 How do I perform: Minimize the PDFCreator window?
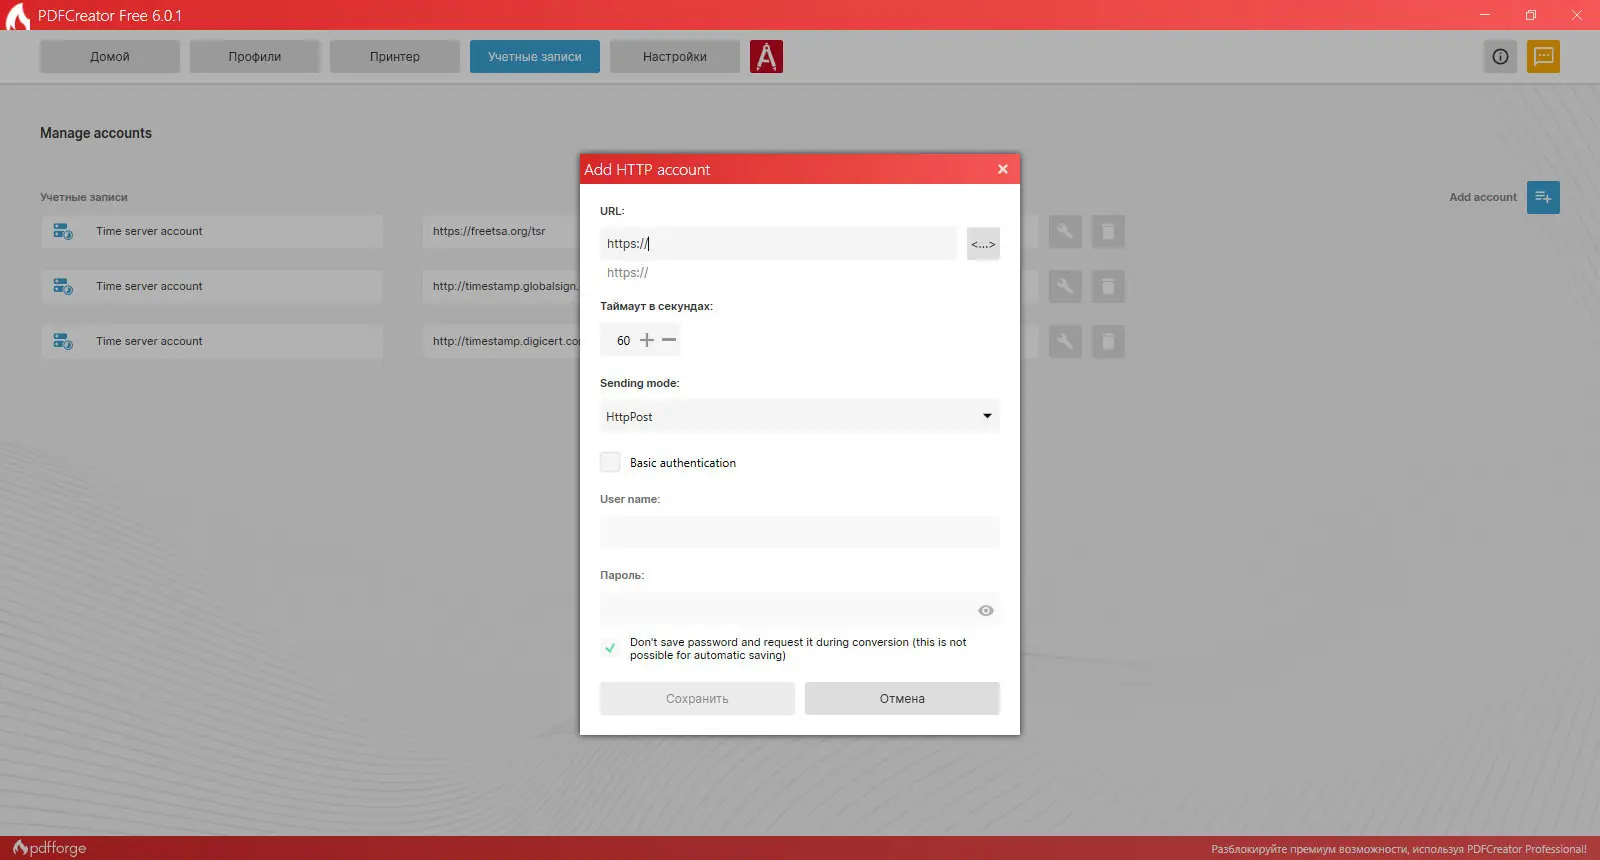tap(1485, 15)
